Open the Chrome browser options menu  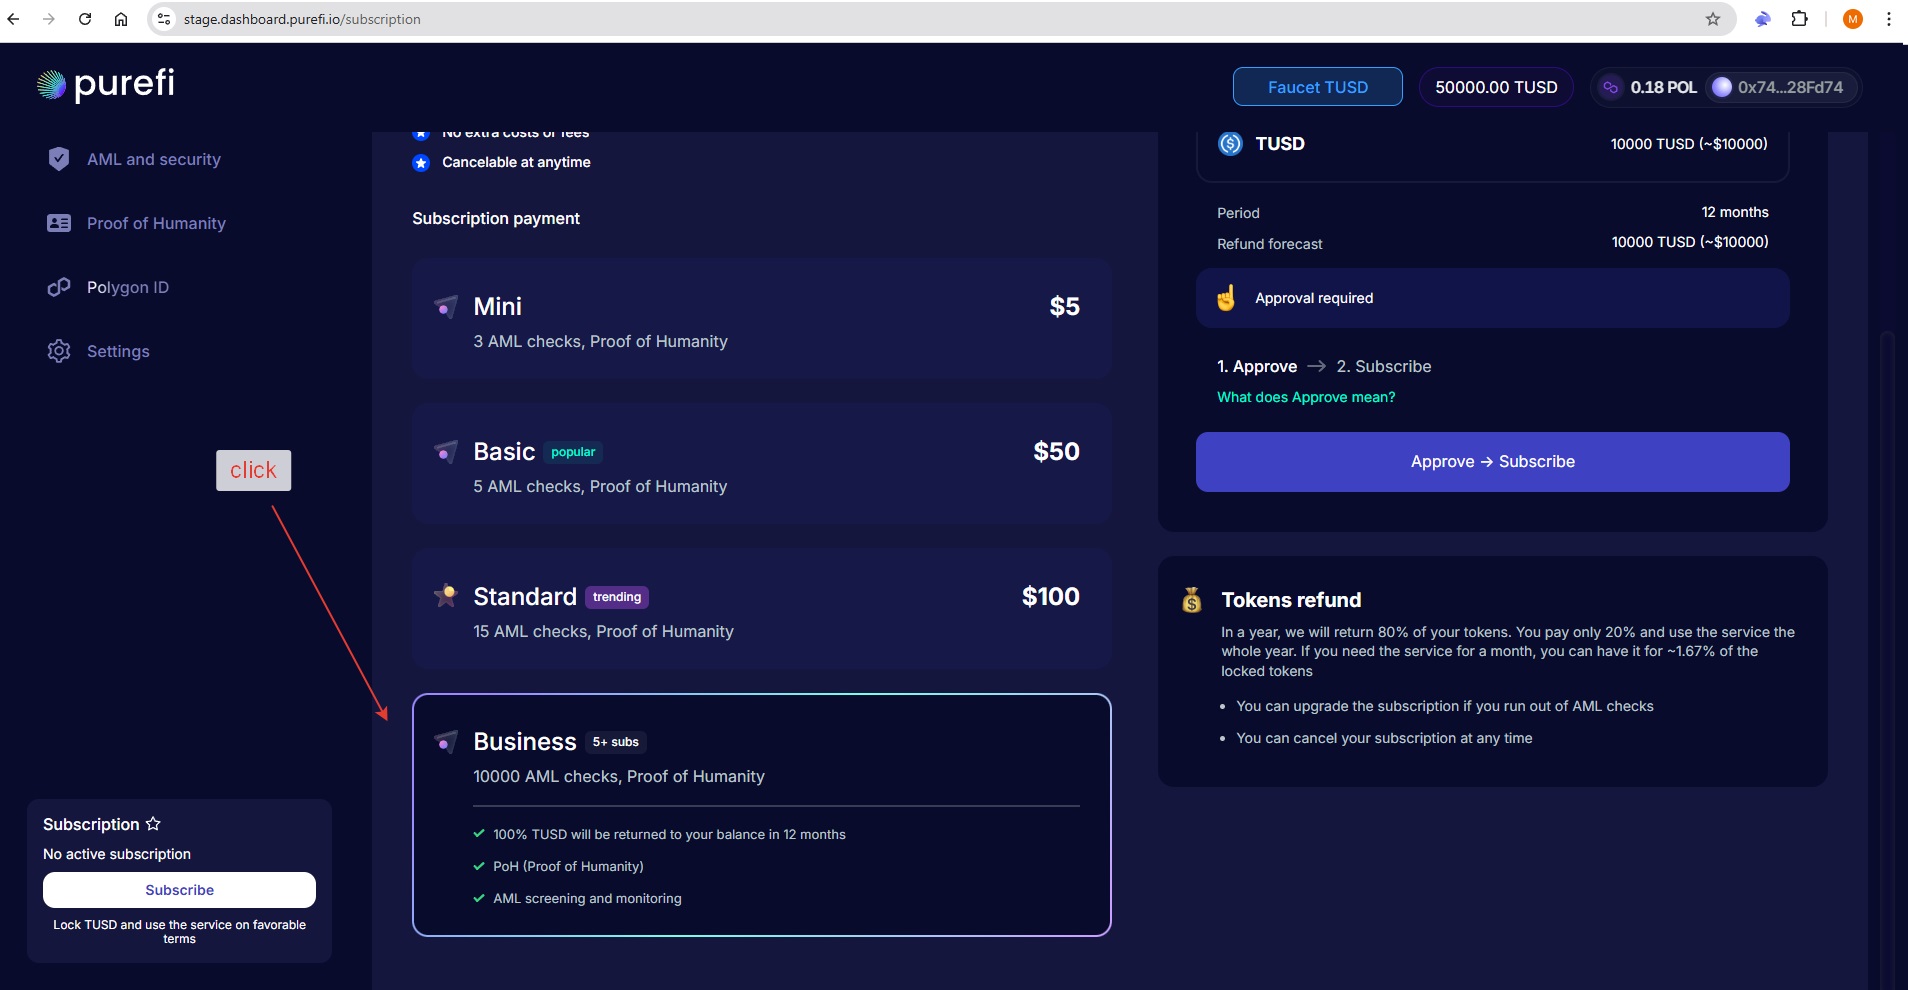point(1888,19)
